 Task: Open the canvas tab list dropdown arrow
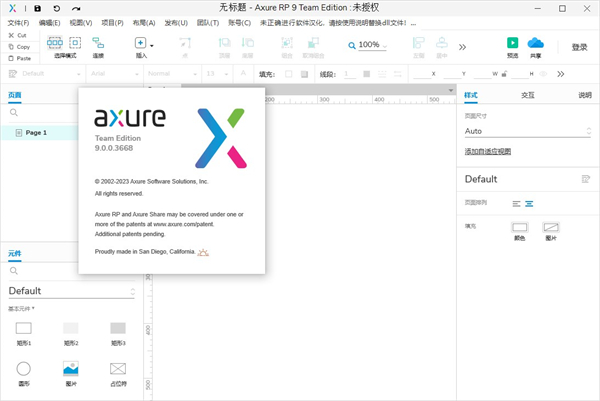(x=451, y=90)
